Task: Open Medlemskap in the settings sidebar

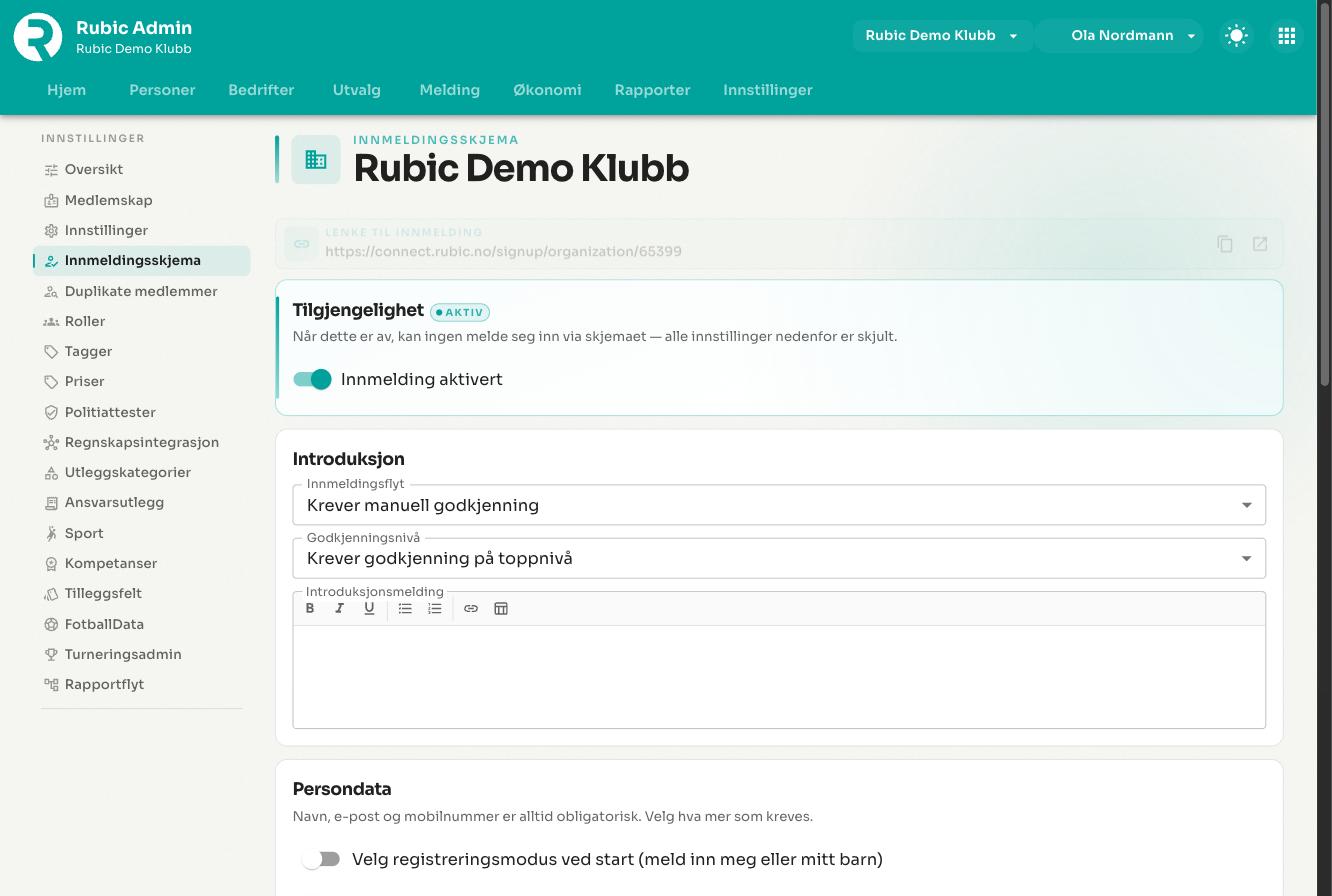Action: 142,200
